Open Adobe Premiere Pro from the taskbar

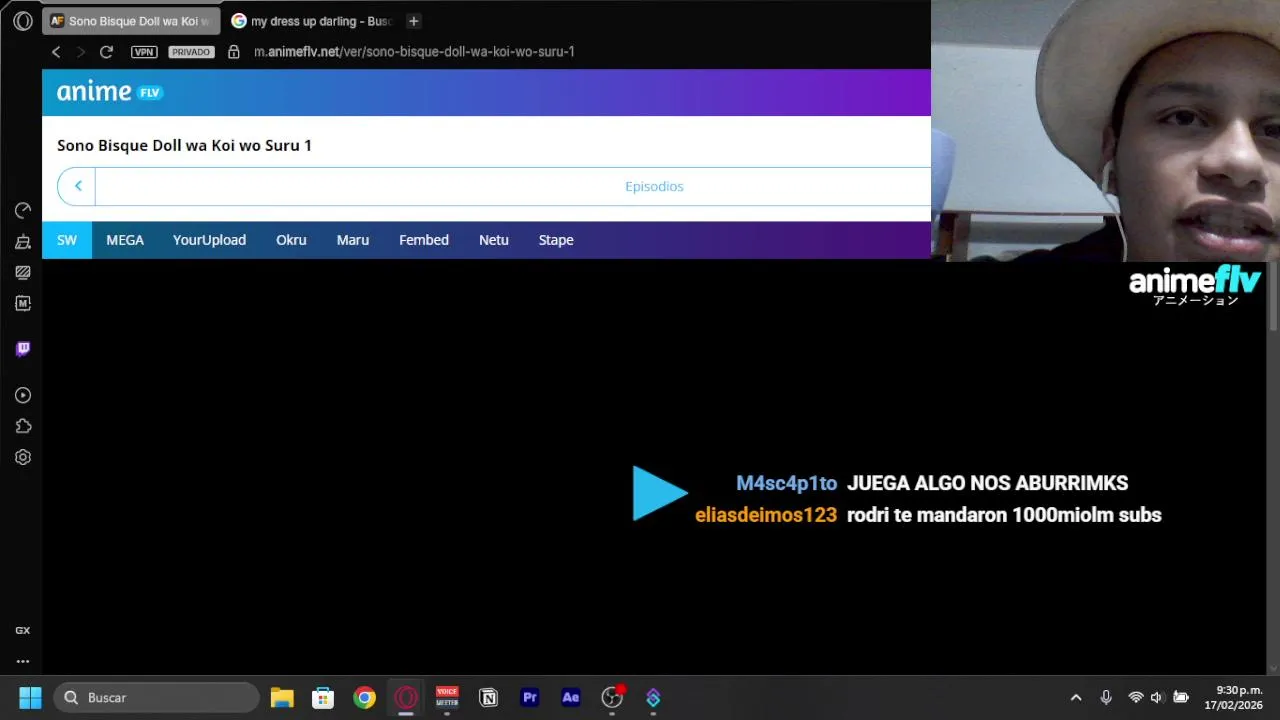(530, 697)
